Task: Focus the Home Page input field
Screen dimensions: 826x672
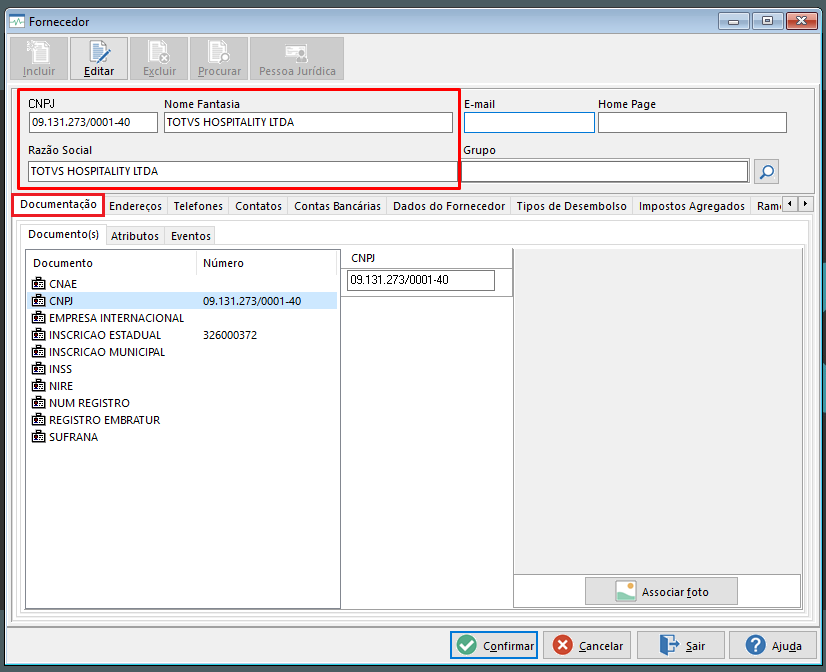Action: point(692,123)
